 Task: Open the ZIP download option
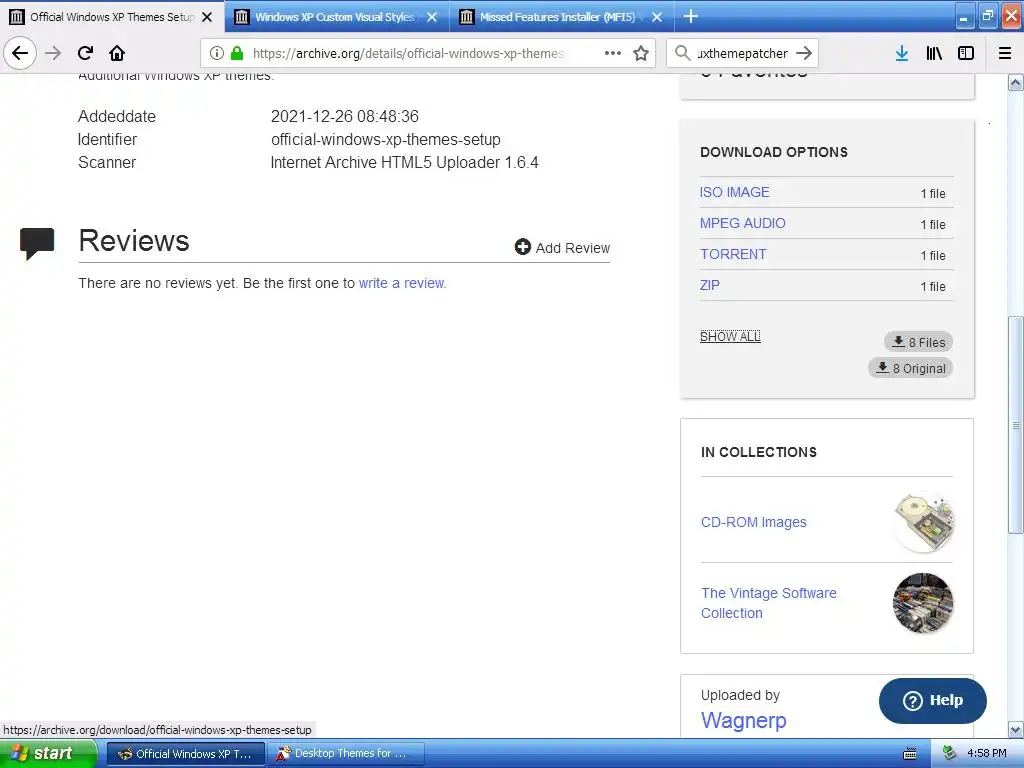click(710, 285)
